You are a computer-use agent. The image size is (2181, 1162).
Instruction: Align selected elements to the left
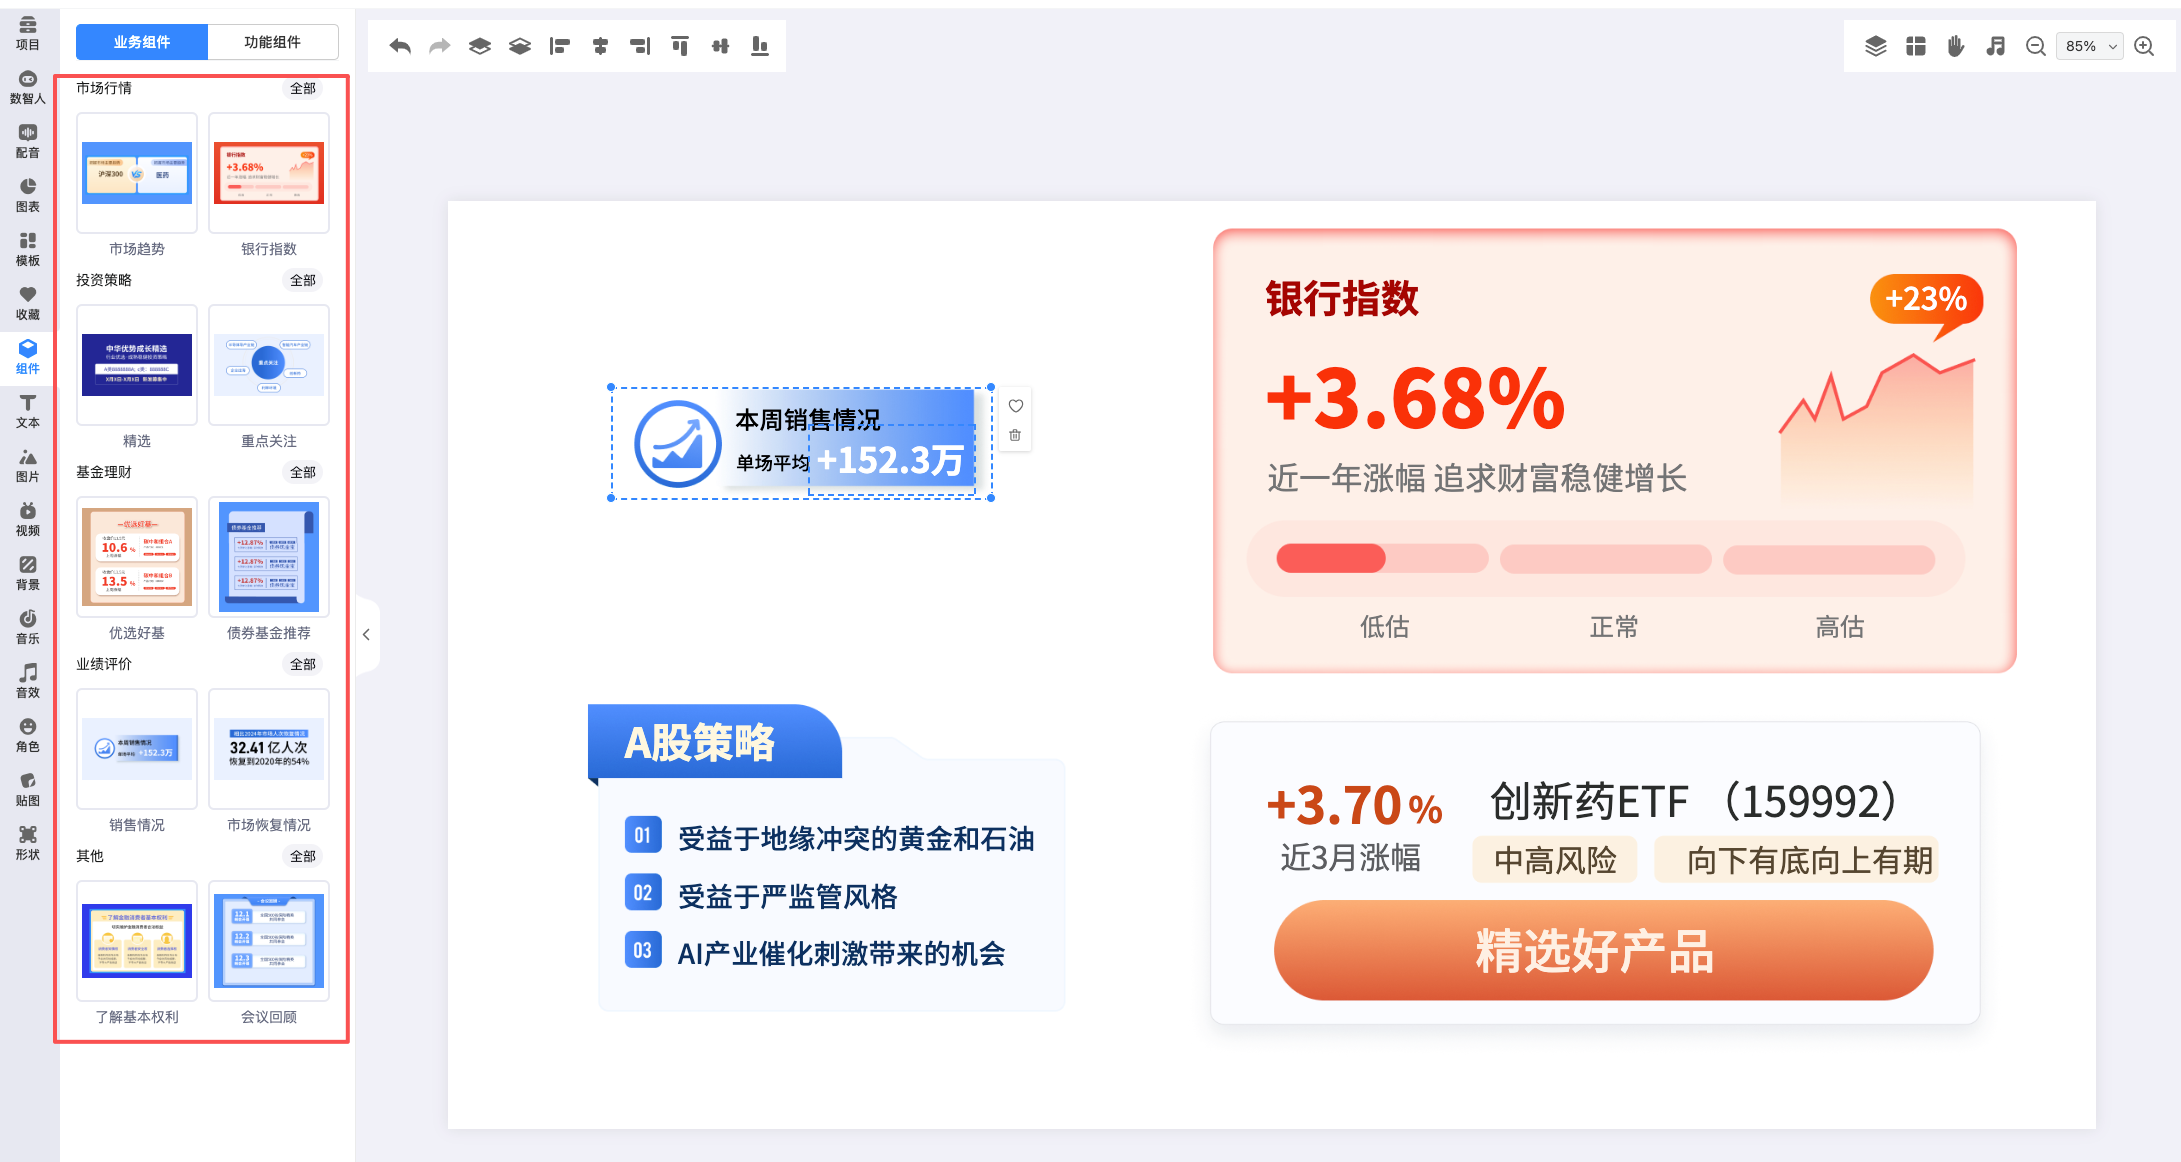(x=560, y=46)
